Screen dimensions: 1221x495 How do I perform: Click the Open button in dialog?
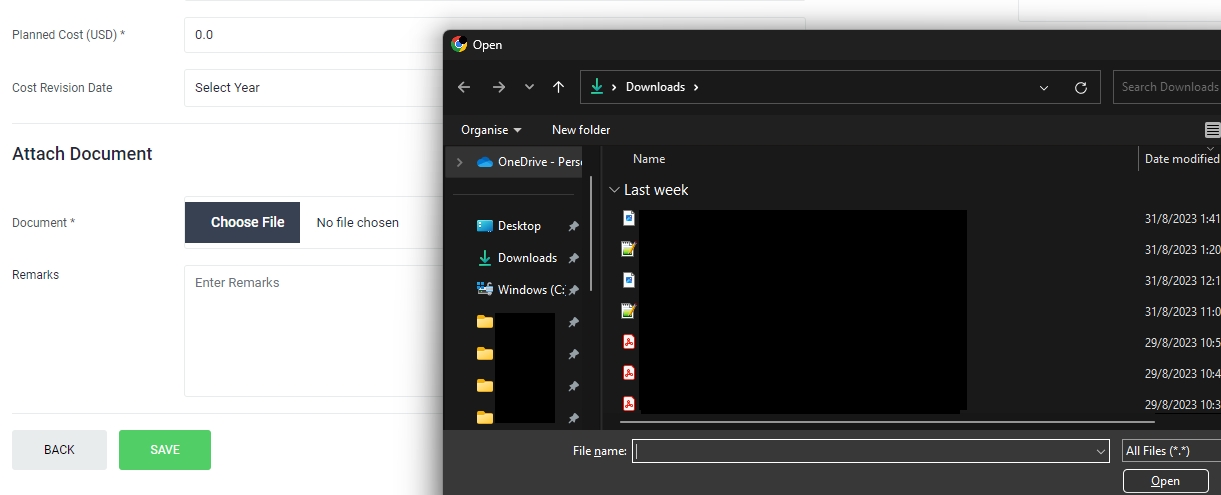(x=1165, y=481)
